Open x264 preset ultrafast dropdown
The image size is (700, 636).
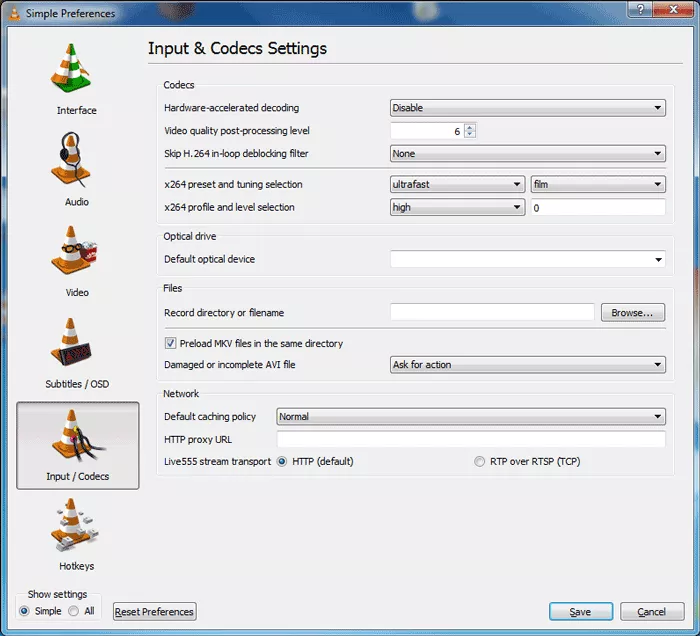pyautogui.click(x=457, y=184)
